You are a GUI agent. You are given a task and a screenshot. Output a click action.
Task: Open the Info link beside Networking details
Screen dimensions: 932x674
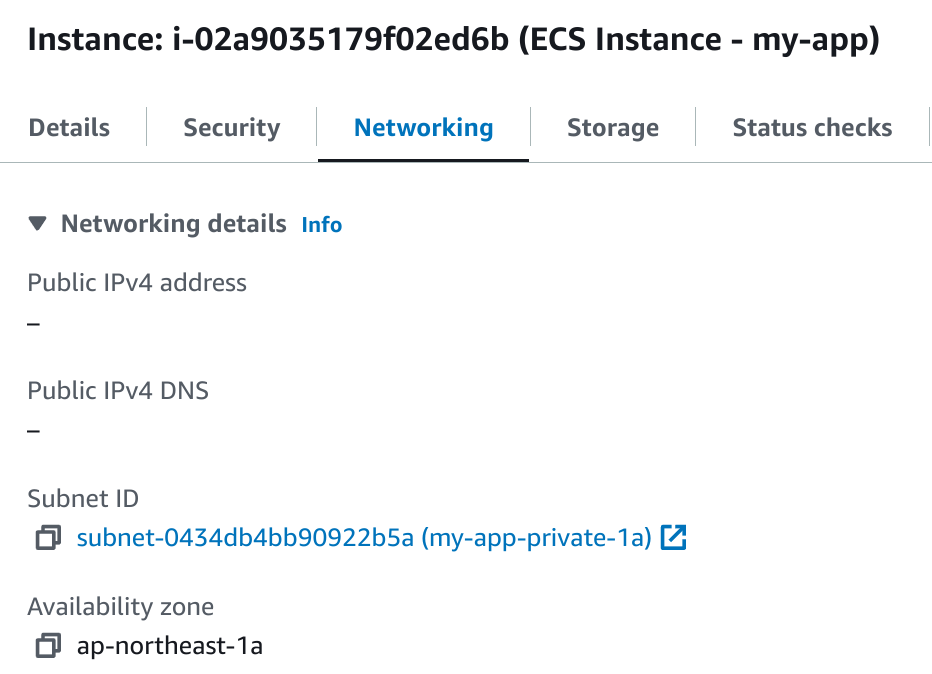click(322, 225)
